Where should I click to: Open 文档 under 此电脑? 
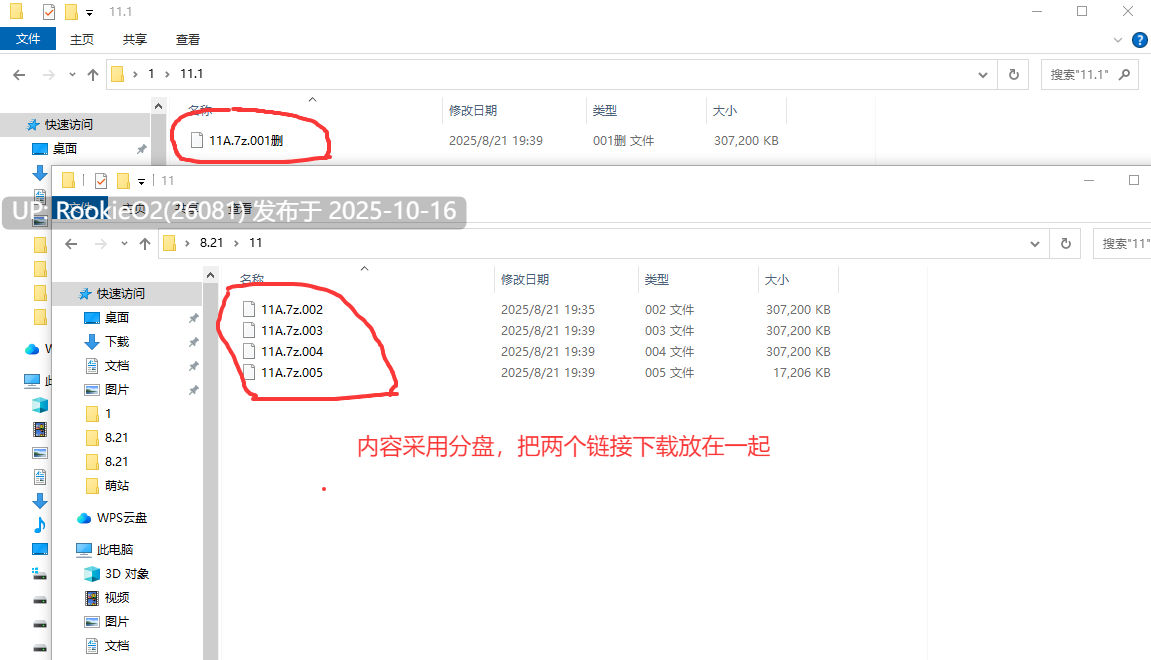coord(117,645)
